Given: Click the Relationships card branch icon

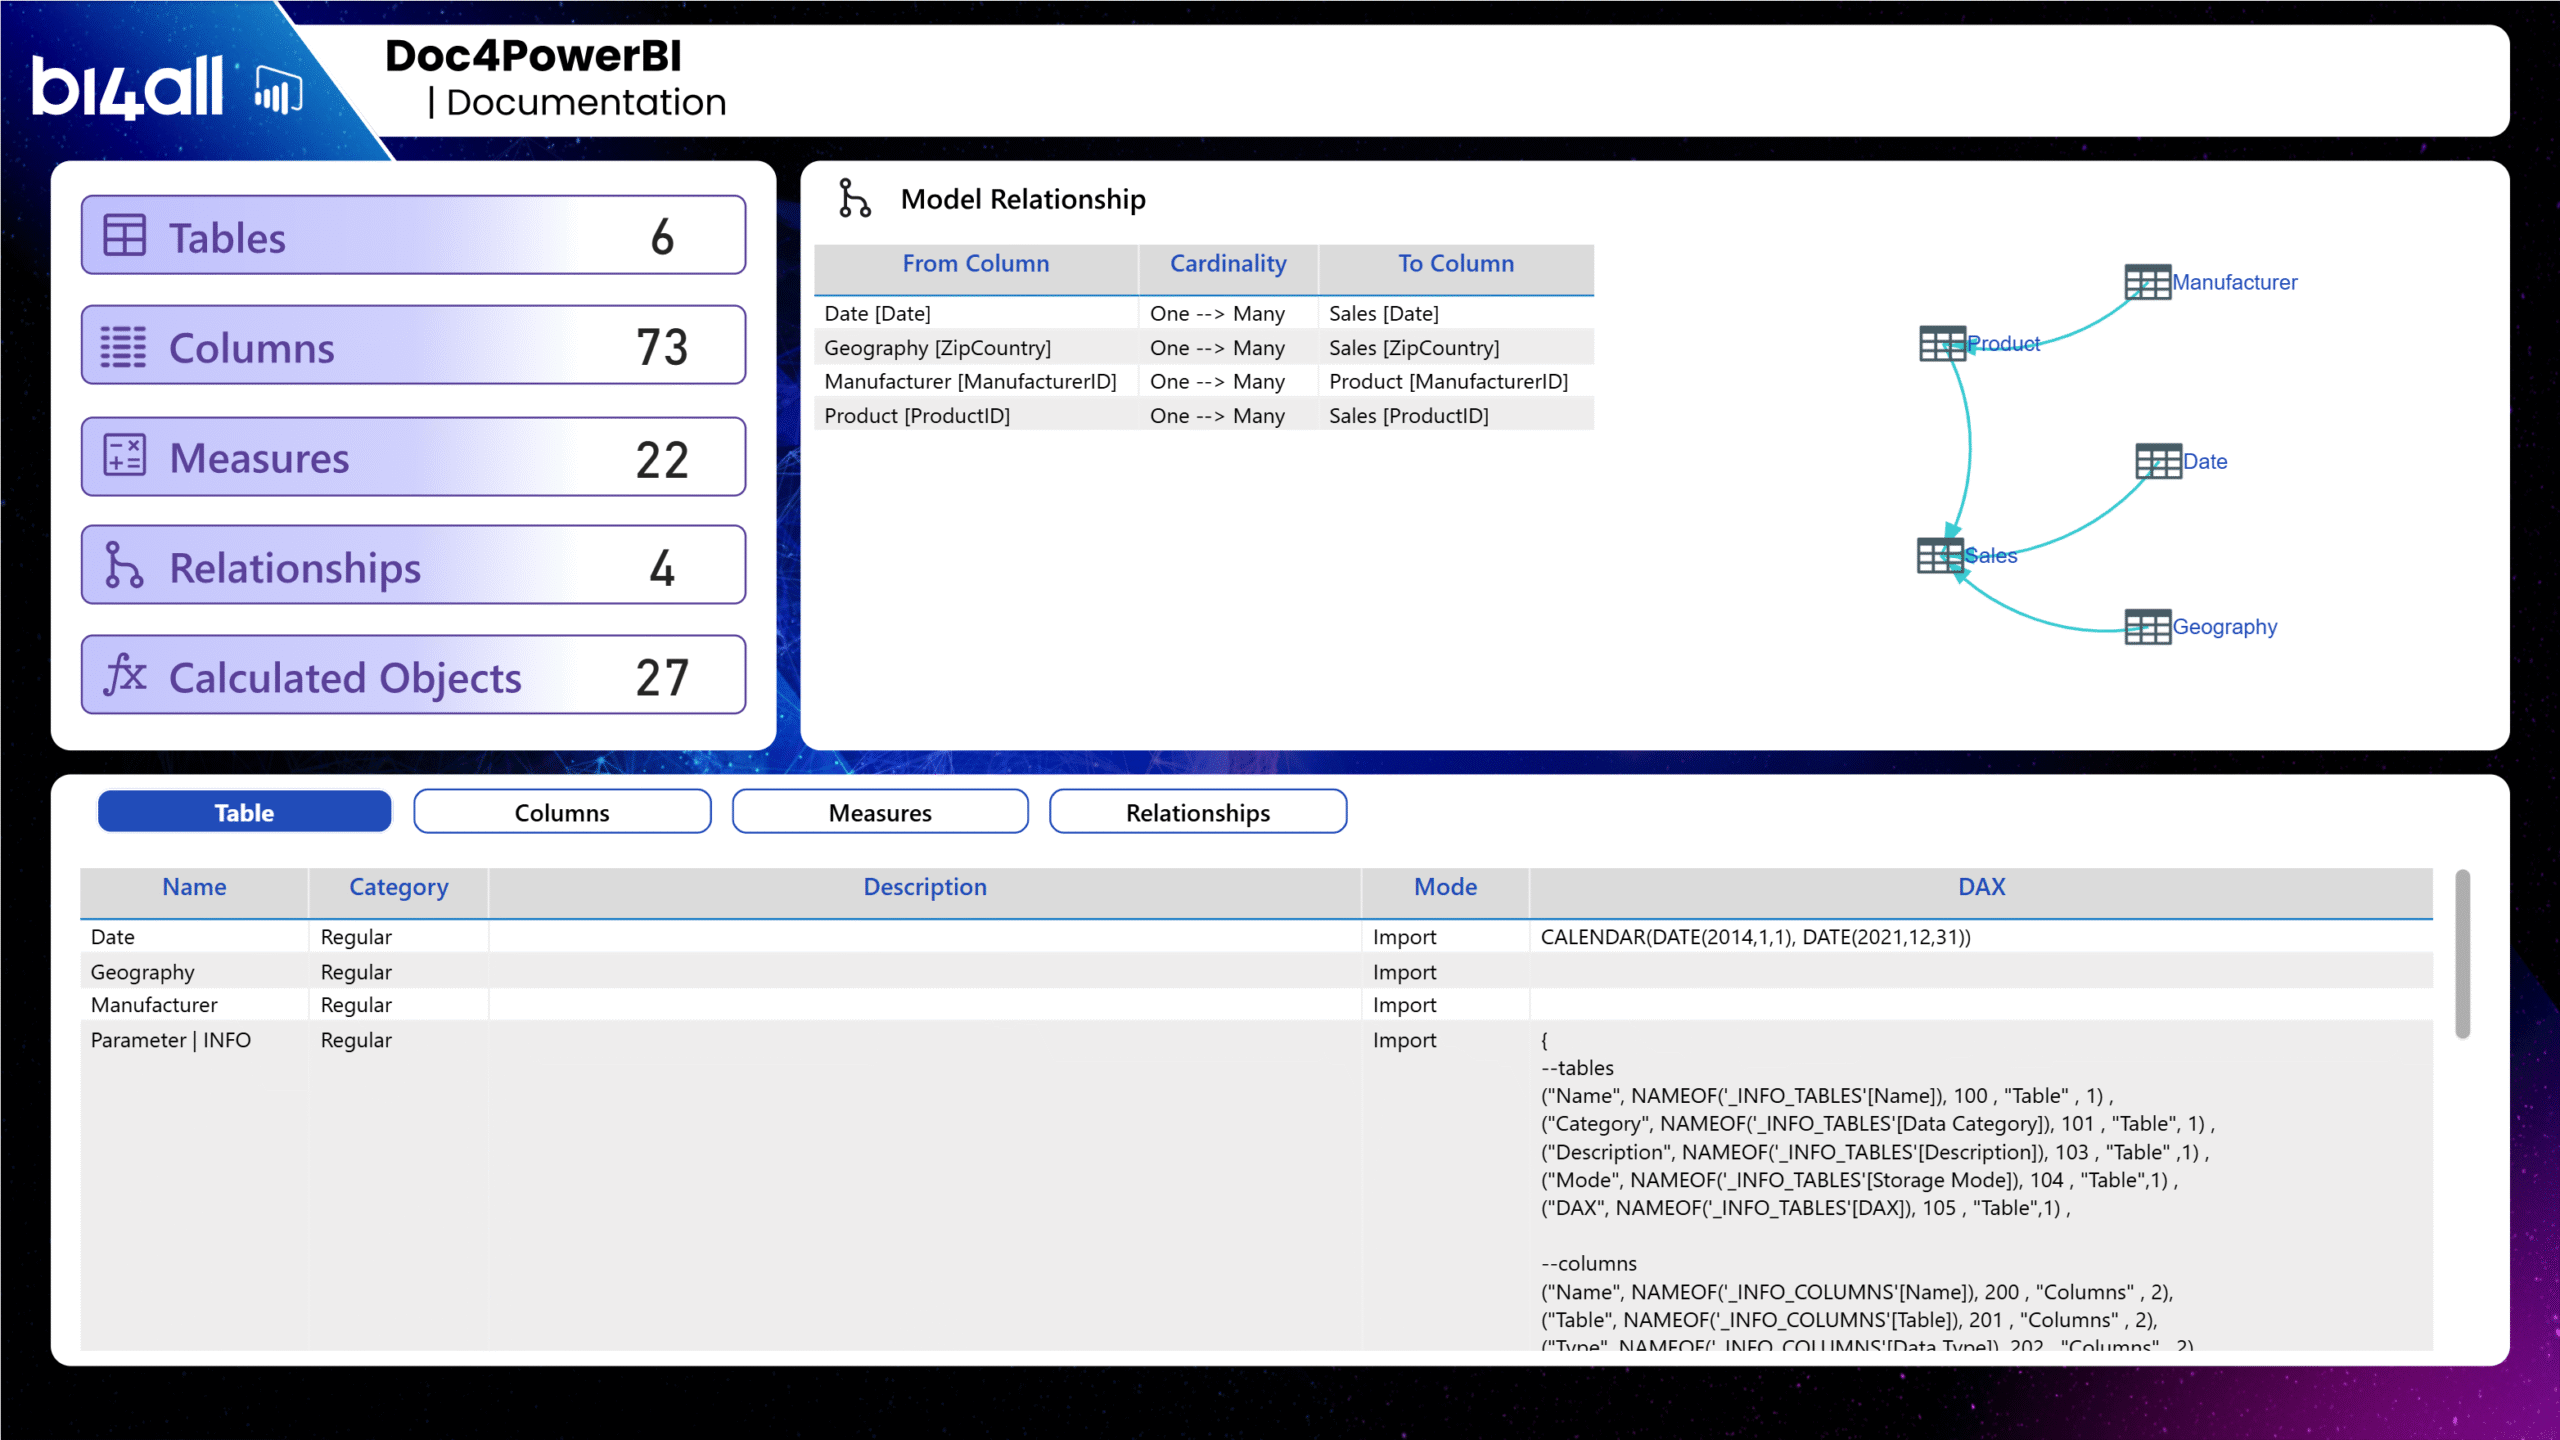Looking at the screenshot, I should click(x=123, y=565).
